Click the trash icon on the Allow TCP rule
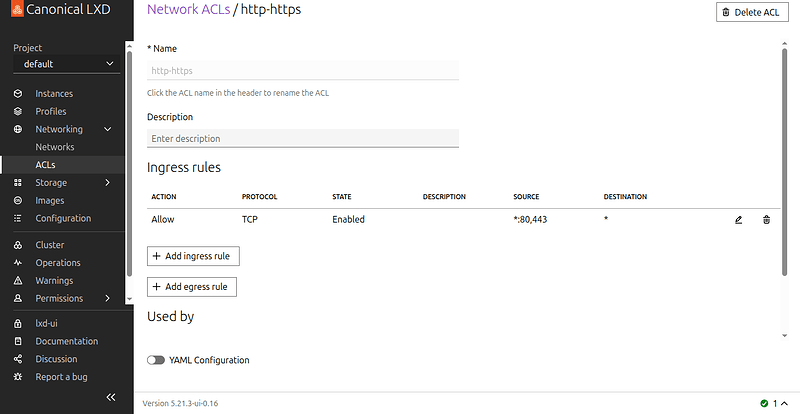 click(x=766, y=219)
